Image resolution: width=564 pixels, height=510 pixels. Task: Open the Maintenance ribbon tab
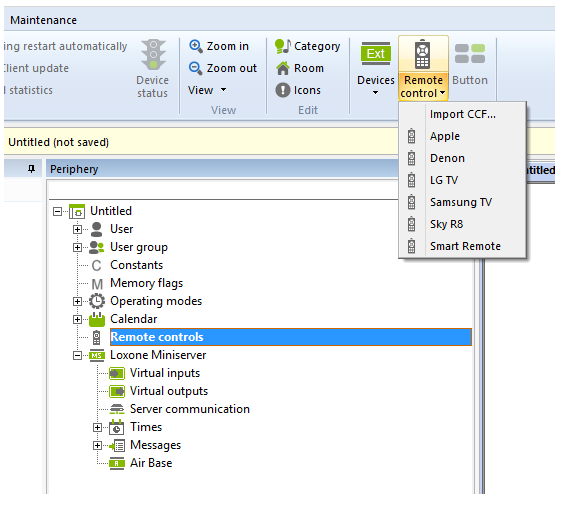[x=44, y=20]
